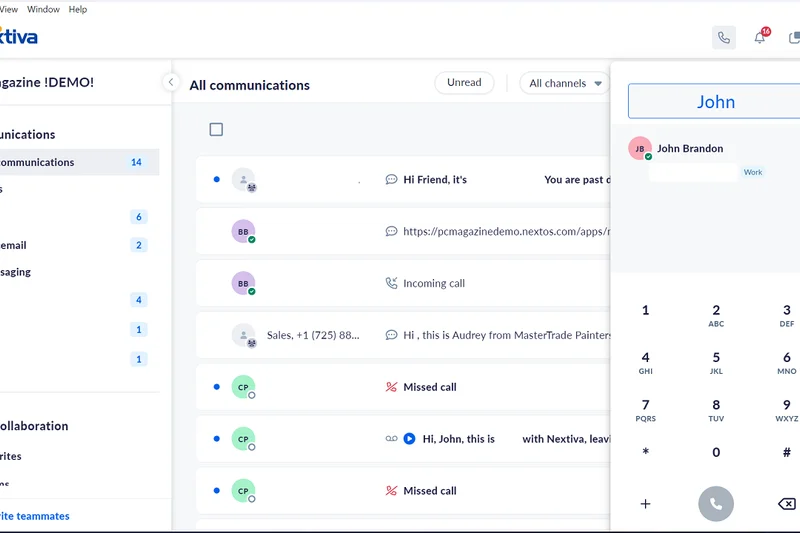Collapse the left sidebar with chevron

tap(171, 82)
